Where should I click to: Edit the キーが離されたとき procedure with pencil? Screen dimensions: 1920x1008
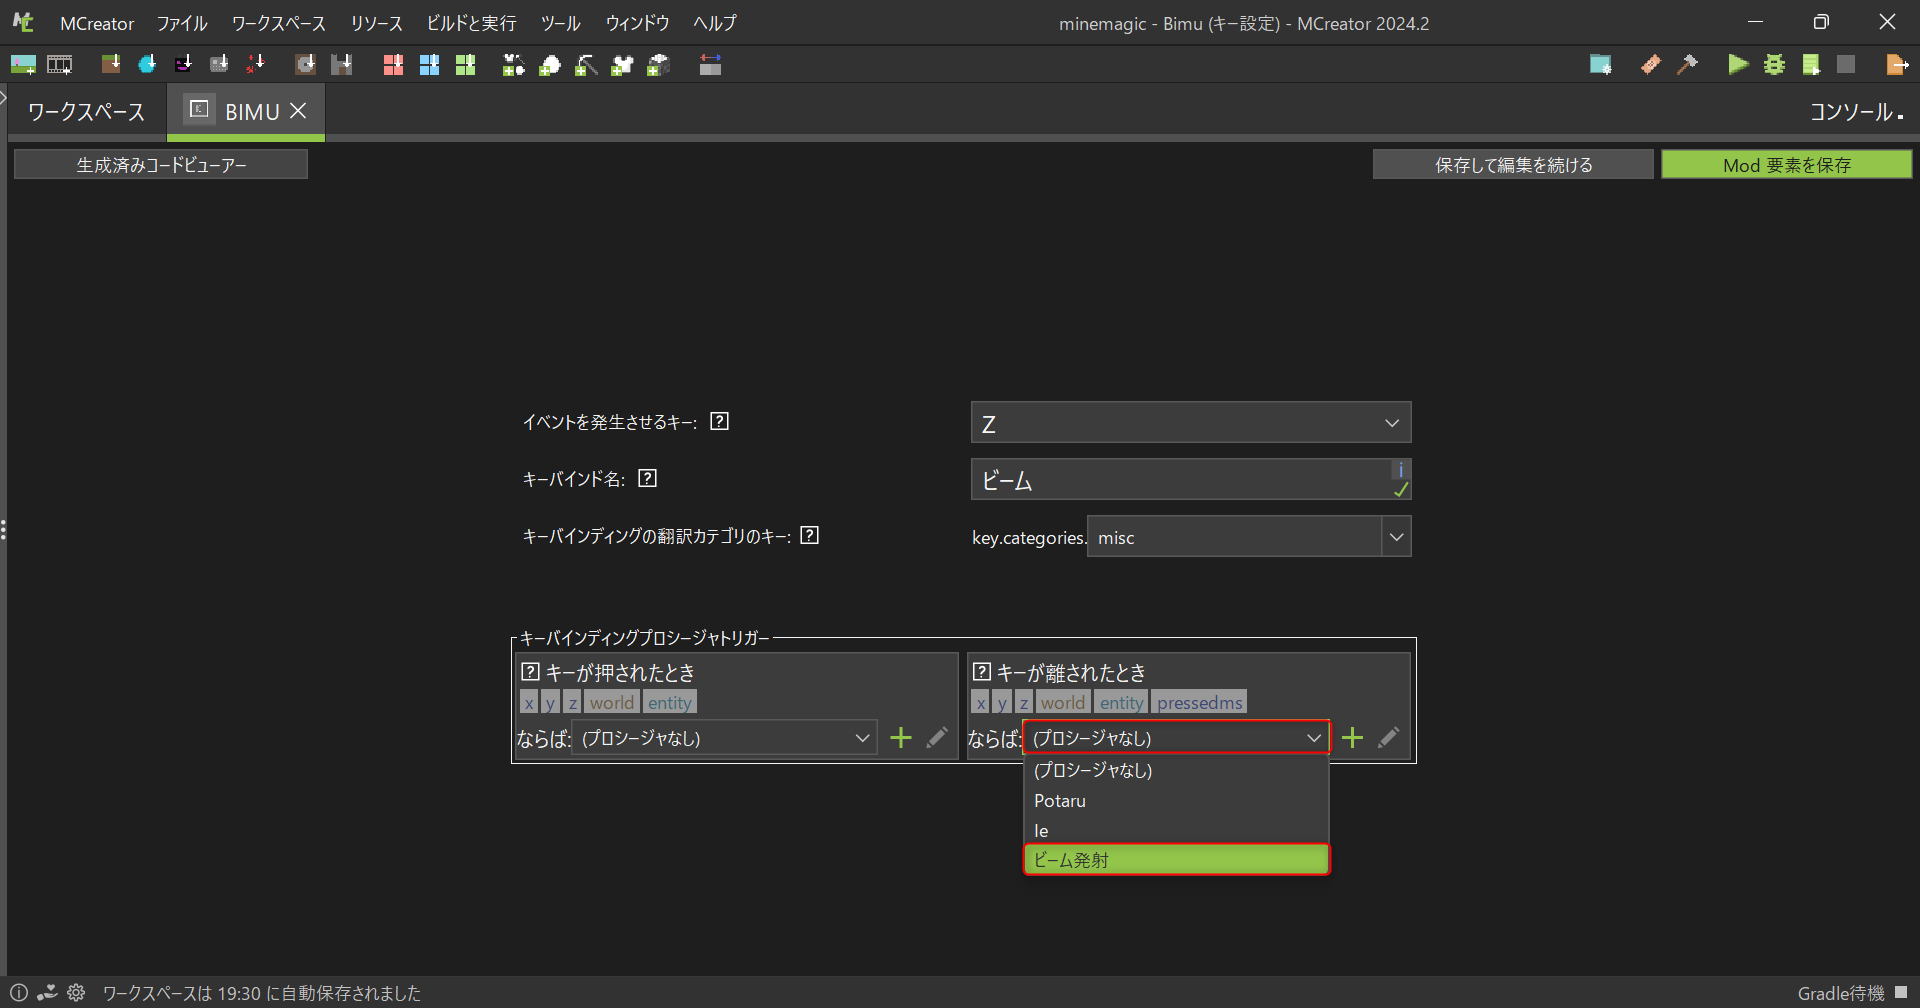coord(1389,738)
